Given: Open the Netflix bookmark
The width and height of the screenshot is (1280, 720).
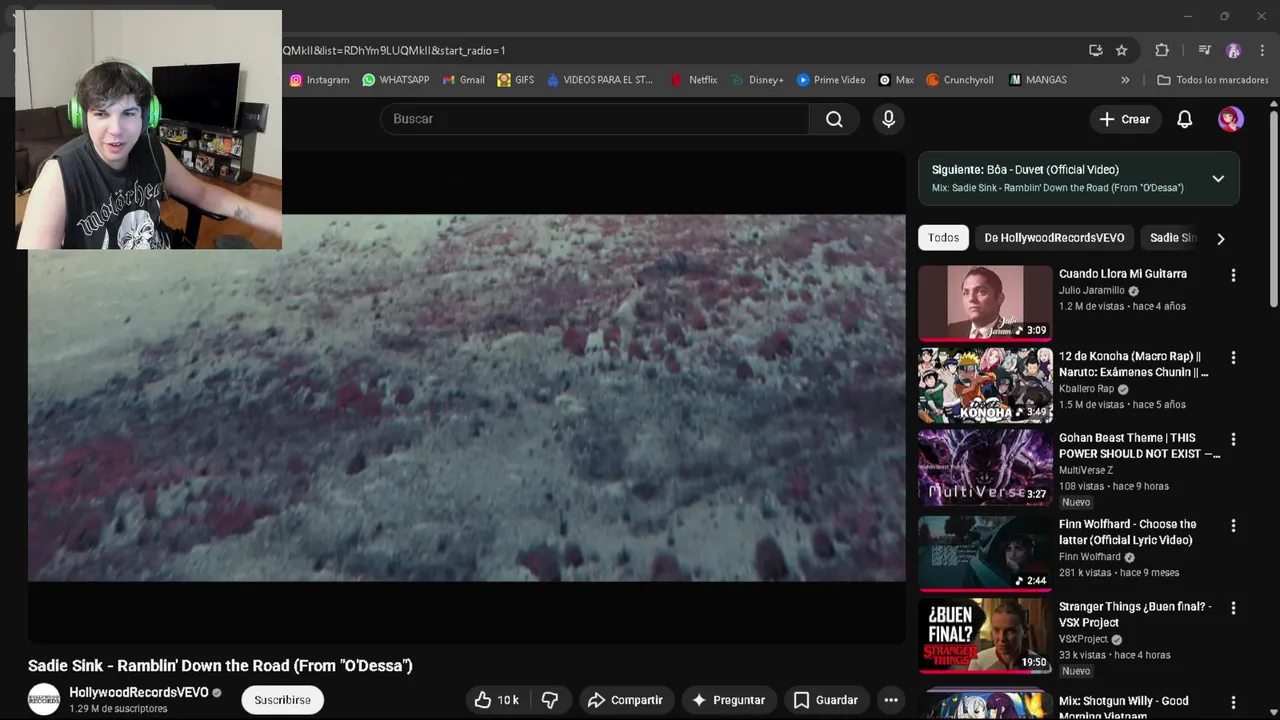Looking at the screenshot, I should tap(694, 80).
